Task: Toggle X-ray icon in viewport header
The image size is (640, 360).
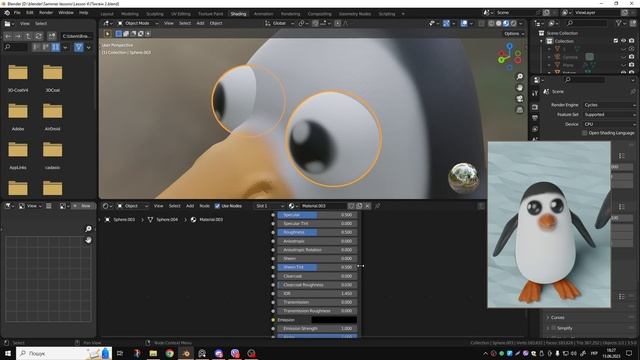Action: point(481,24)
